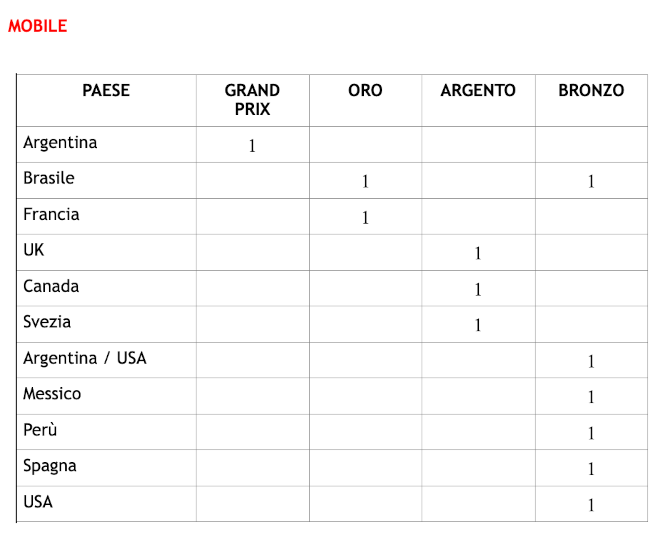Viewport: 670px width, 557px height.
Task: Select the BRONZO column header
Action: [591, 91]
